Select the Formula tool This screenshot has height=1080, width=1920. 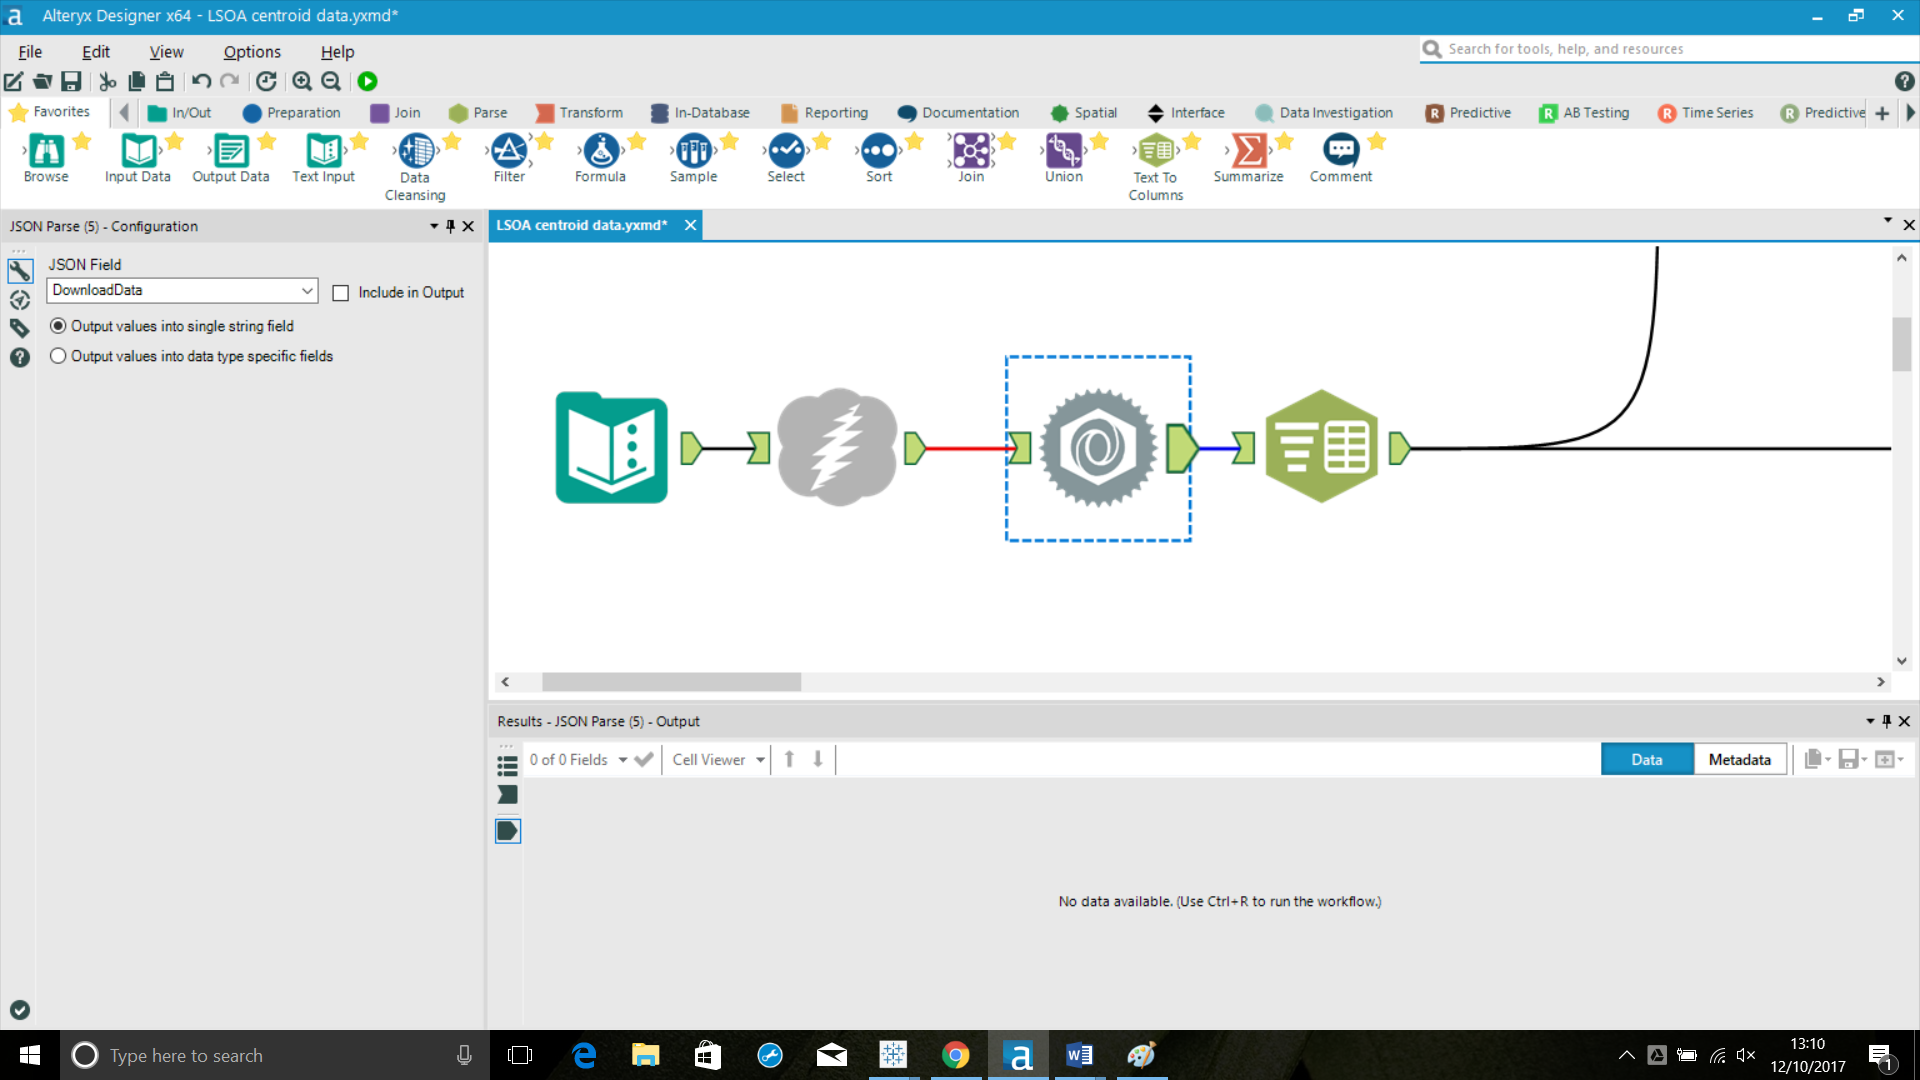click(x=601, y=158)
